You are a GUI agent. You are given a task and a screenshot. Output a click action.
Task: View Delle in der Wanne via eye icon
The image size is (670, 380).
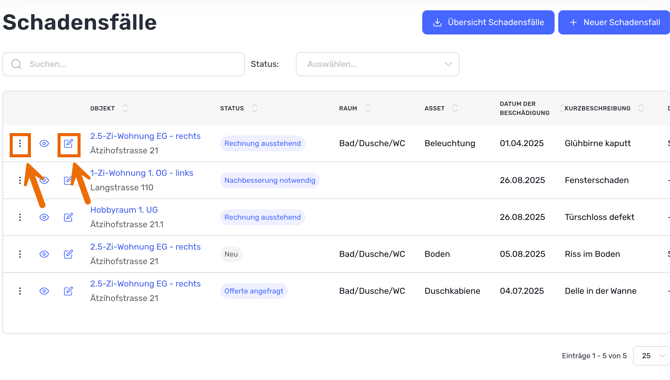pos(44,291)
